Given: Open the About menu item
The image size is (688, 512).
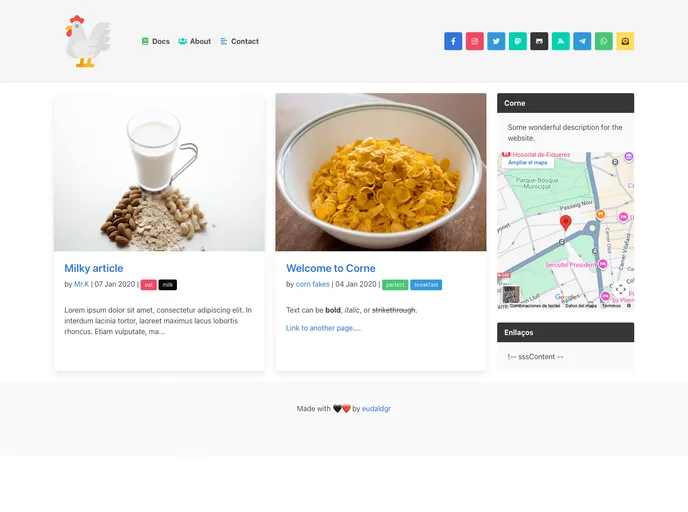Looking at the screenshot, I should click(x=194, y=41).
